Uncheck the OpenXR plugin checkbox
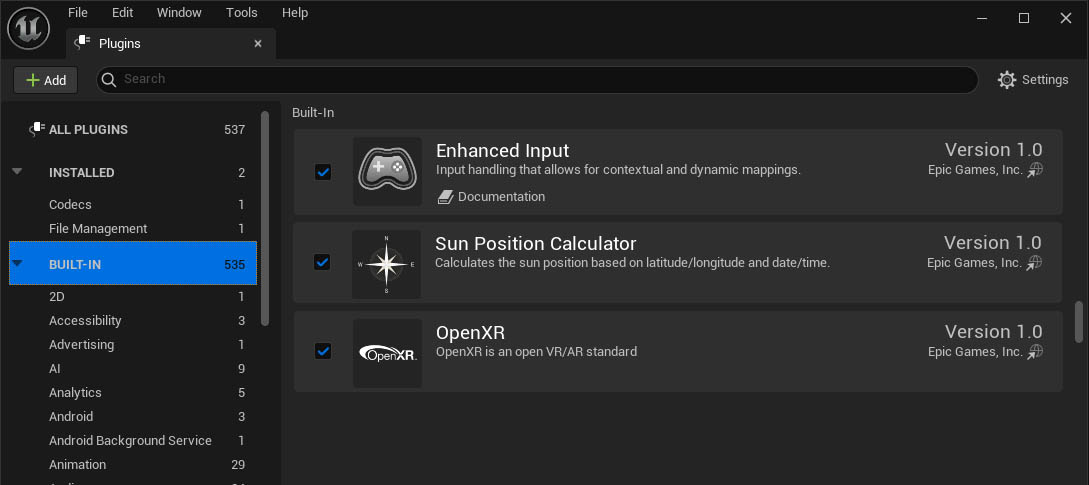 pos(323,351)
